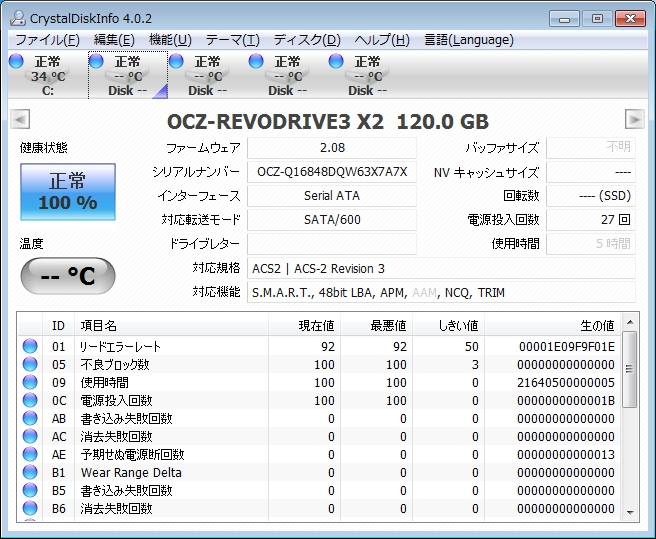Click the 27 回 power-on count field
The height and width of the screenshot is (539, 656).
[x=591, y=220]
